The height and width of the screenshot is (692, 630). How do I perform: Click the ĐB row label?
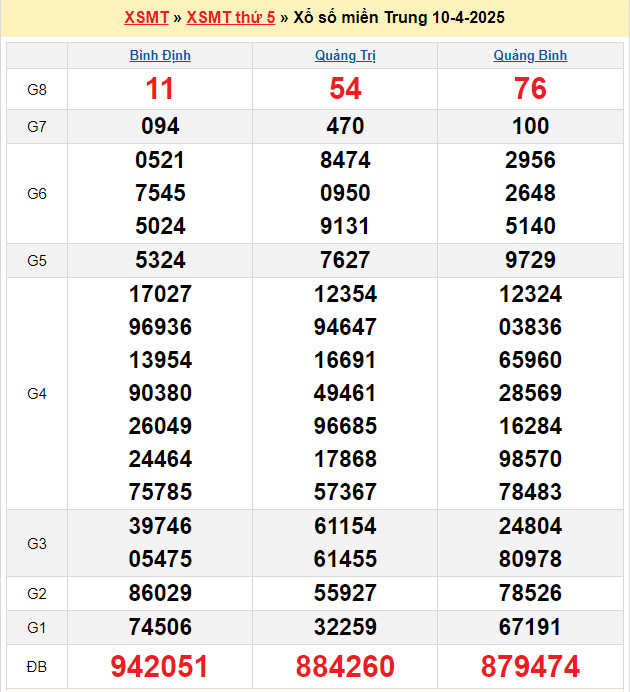tap(37, 667)
